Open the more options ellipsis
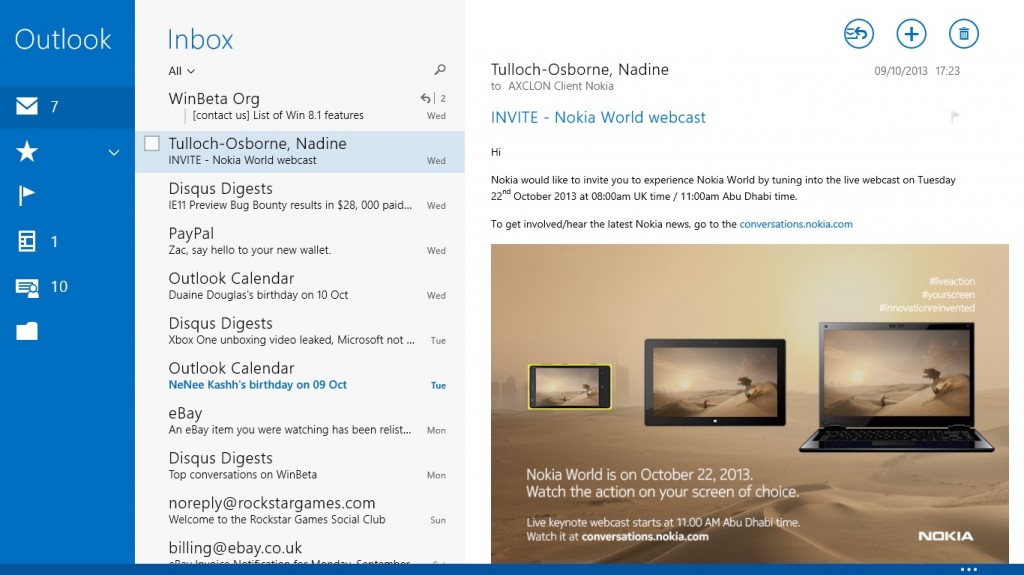1024x575 pixels. click(969, 569)
